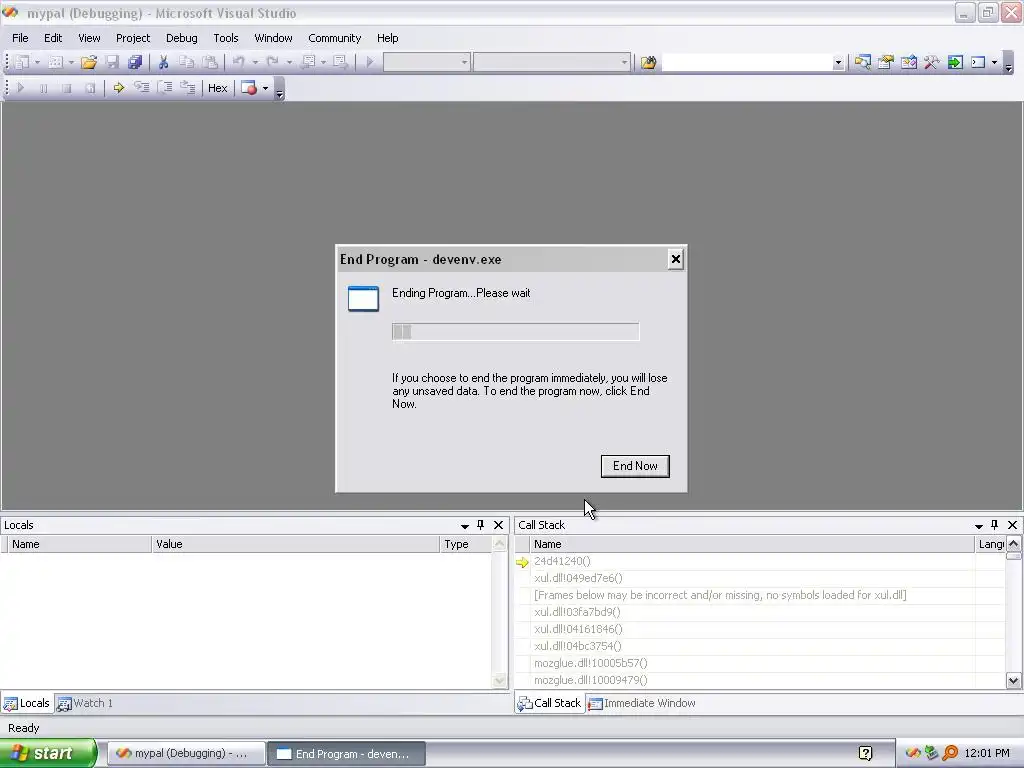Toggle auto-hide pin on Call Stack panel
The height and width of the screenshot is (768, 1024).
(995, 525)
